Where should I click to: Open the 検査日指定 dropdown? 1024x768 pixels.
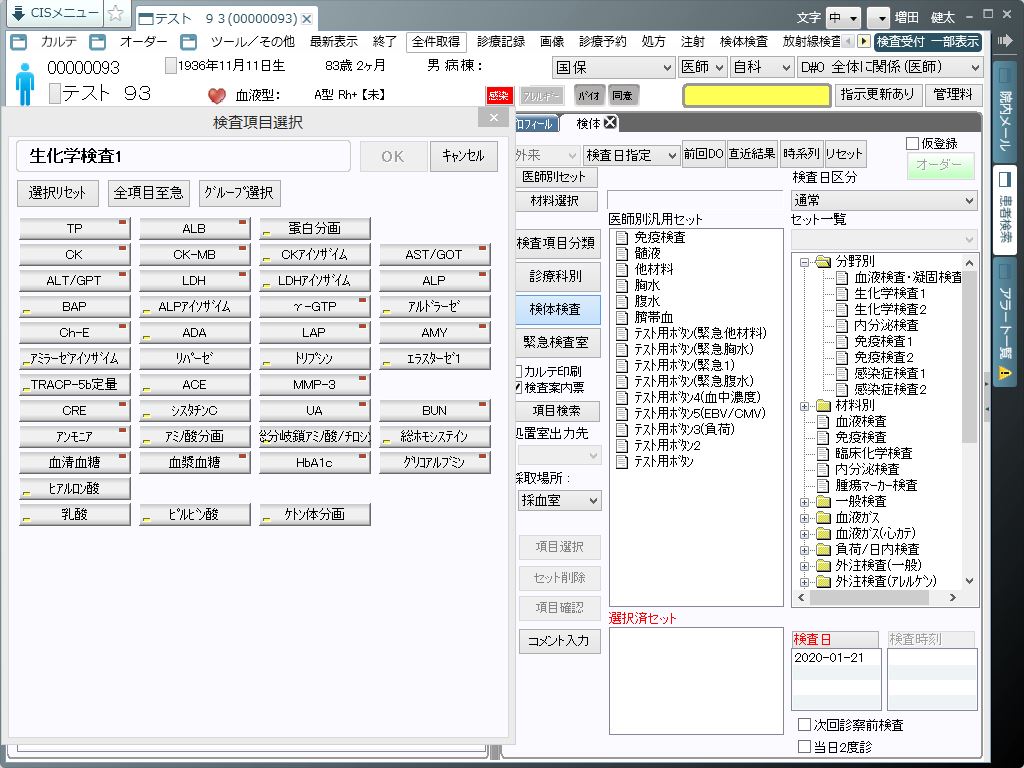click(x=631, y=155)
